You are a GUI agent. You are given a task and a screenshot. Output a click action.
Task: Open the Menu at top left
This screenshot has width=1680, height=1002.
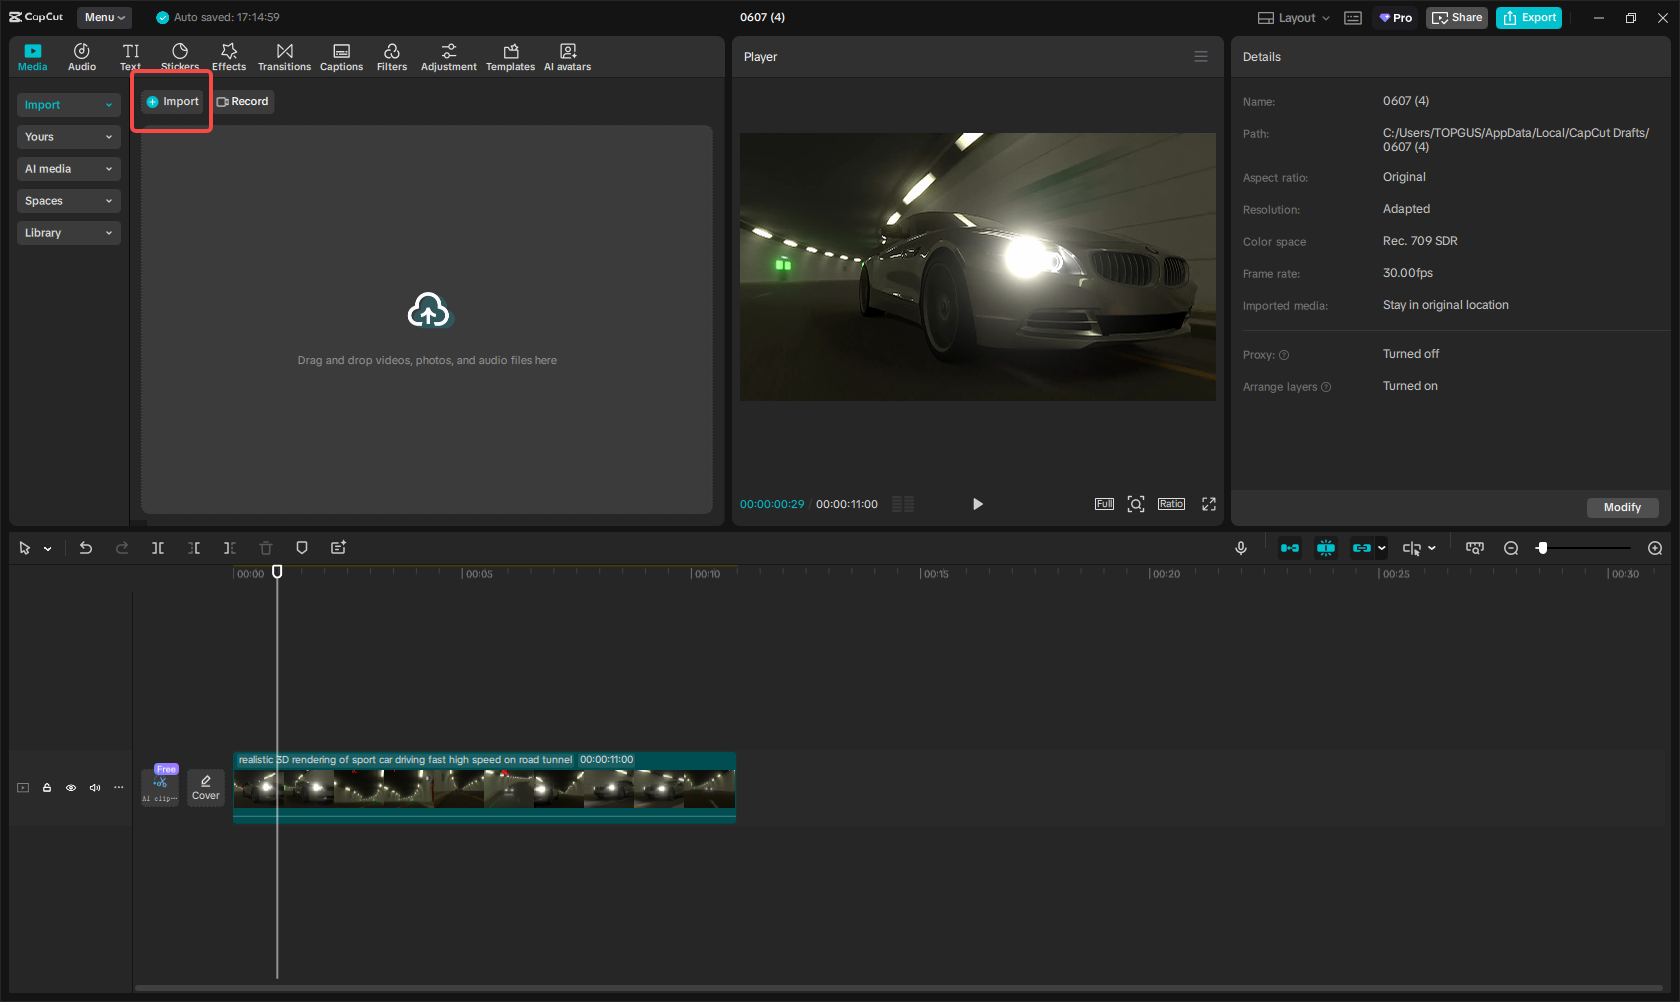coord(103,17)
